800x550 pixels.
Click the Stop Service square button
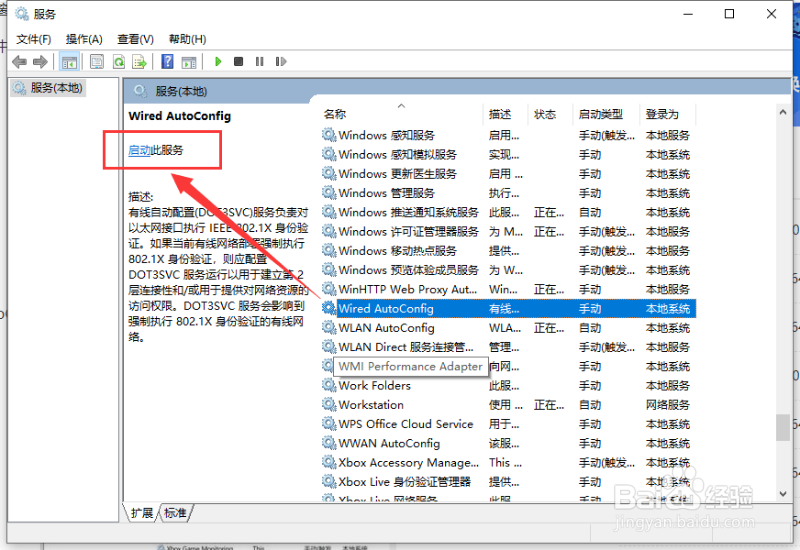(x=238, y=62)
